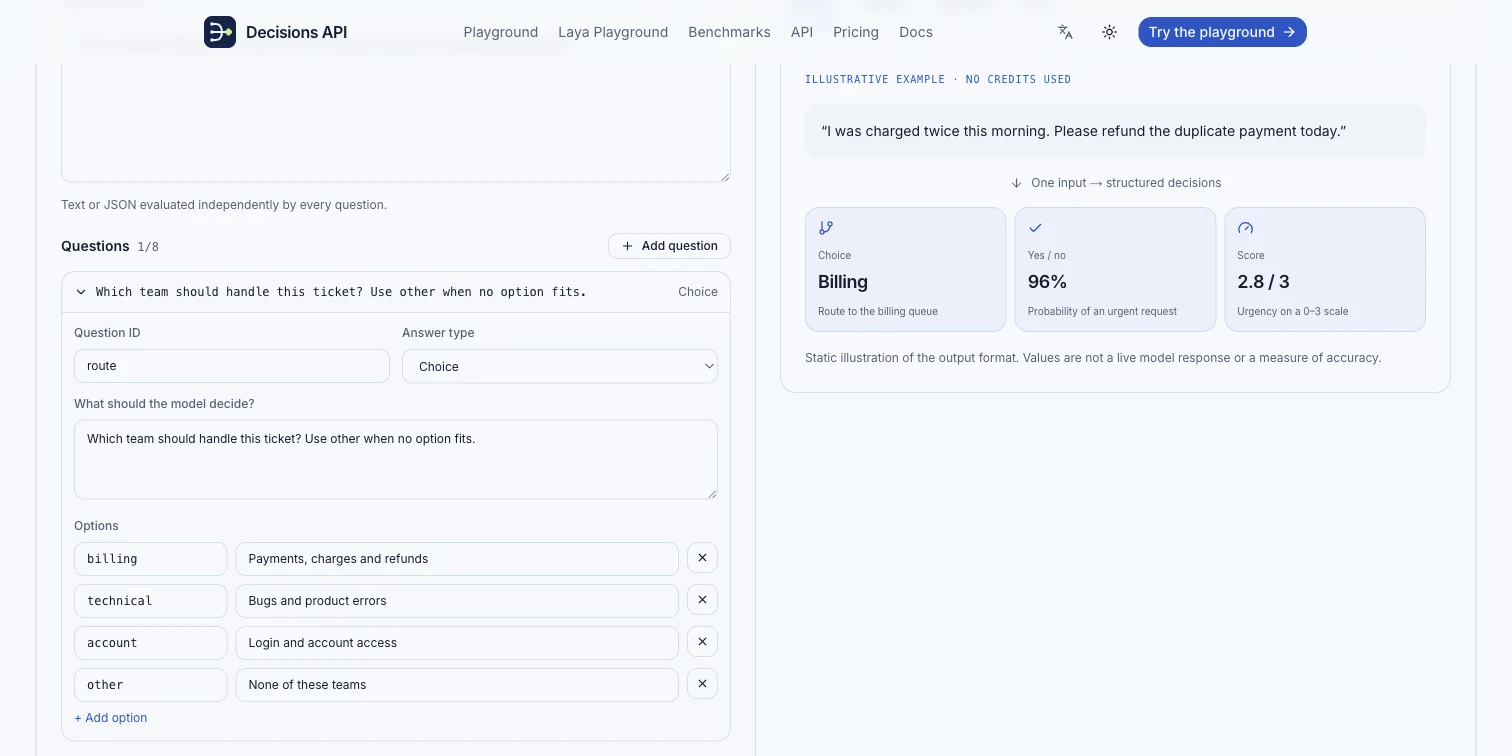Screen dimensions: 1512x756
Task: Open the language translation switcher icon
Action: [1065, 32]
